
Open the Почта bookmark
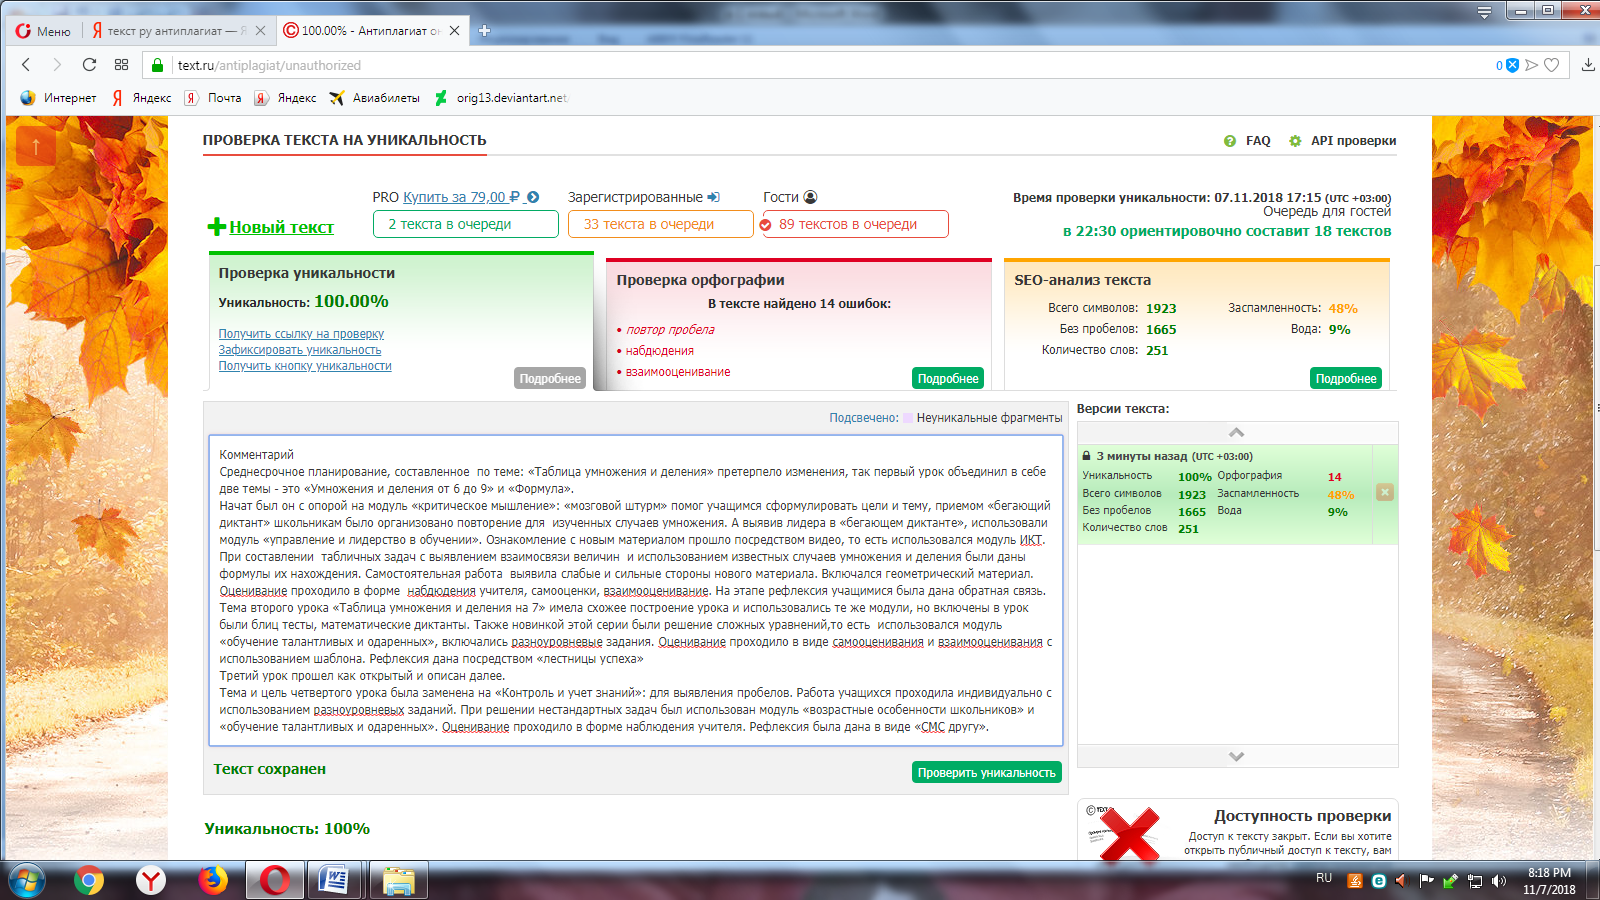coord(213,98)
